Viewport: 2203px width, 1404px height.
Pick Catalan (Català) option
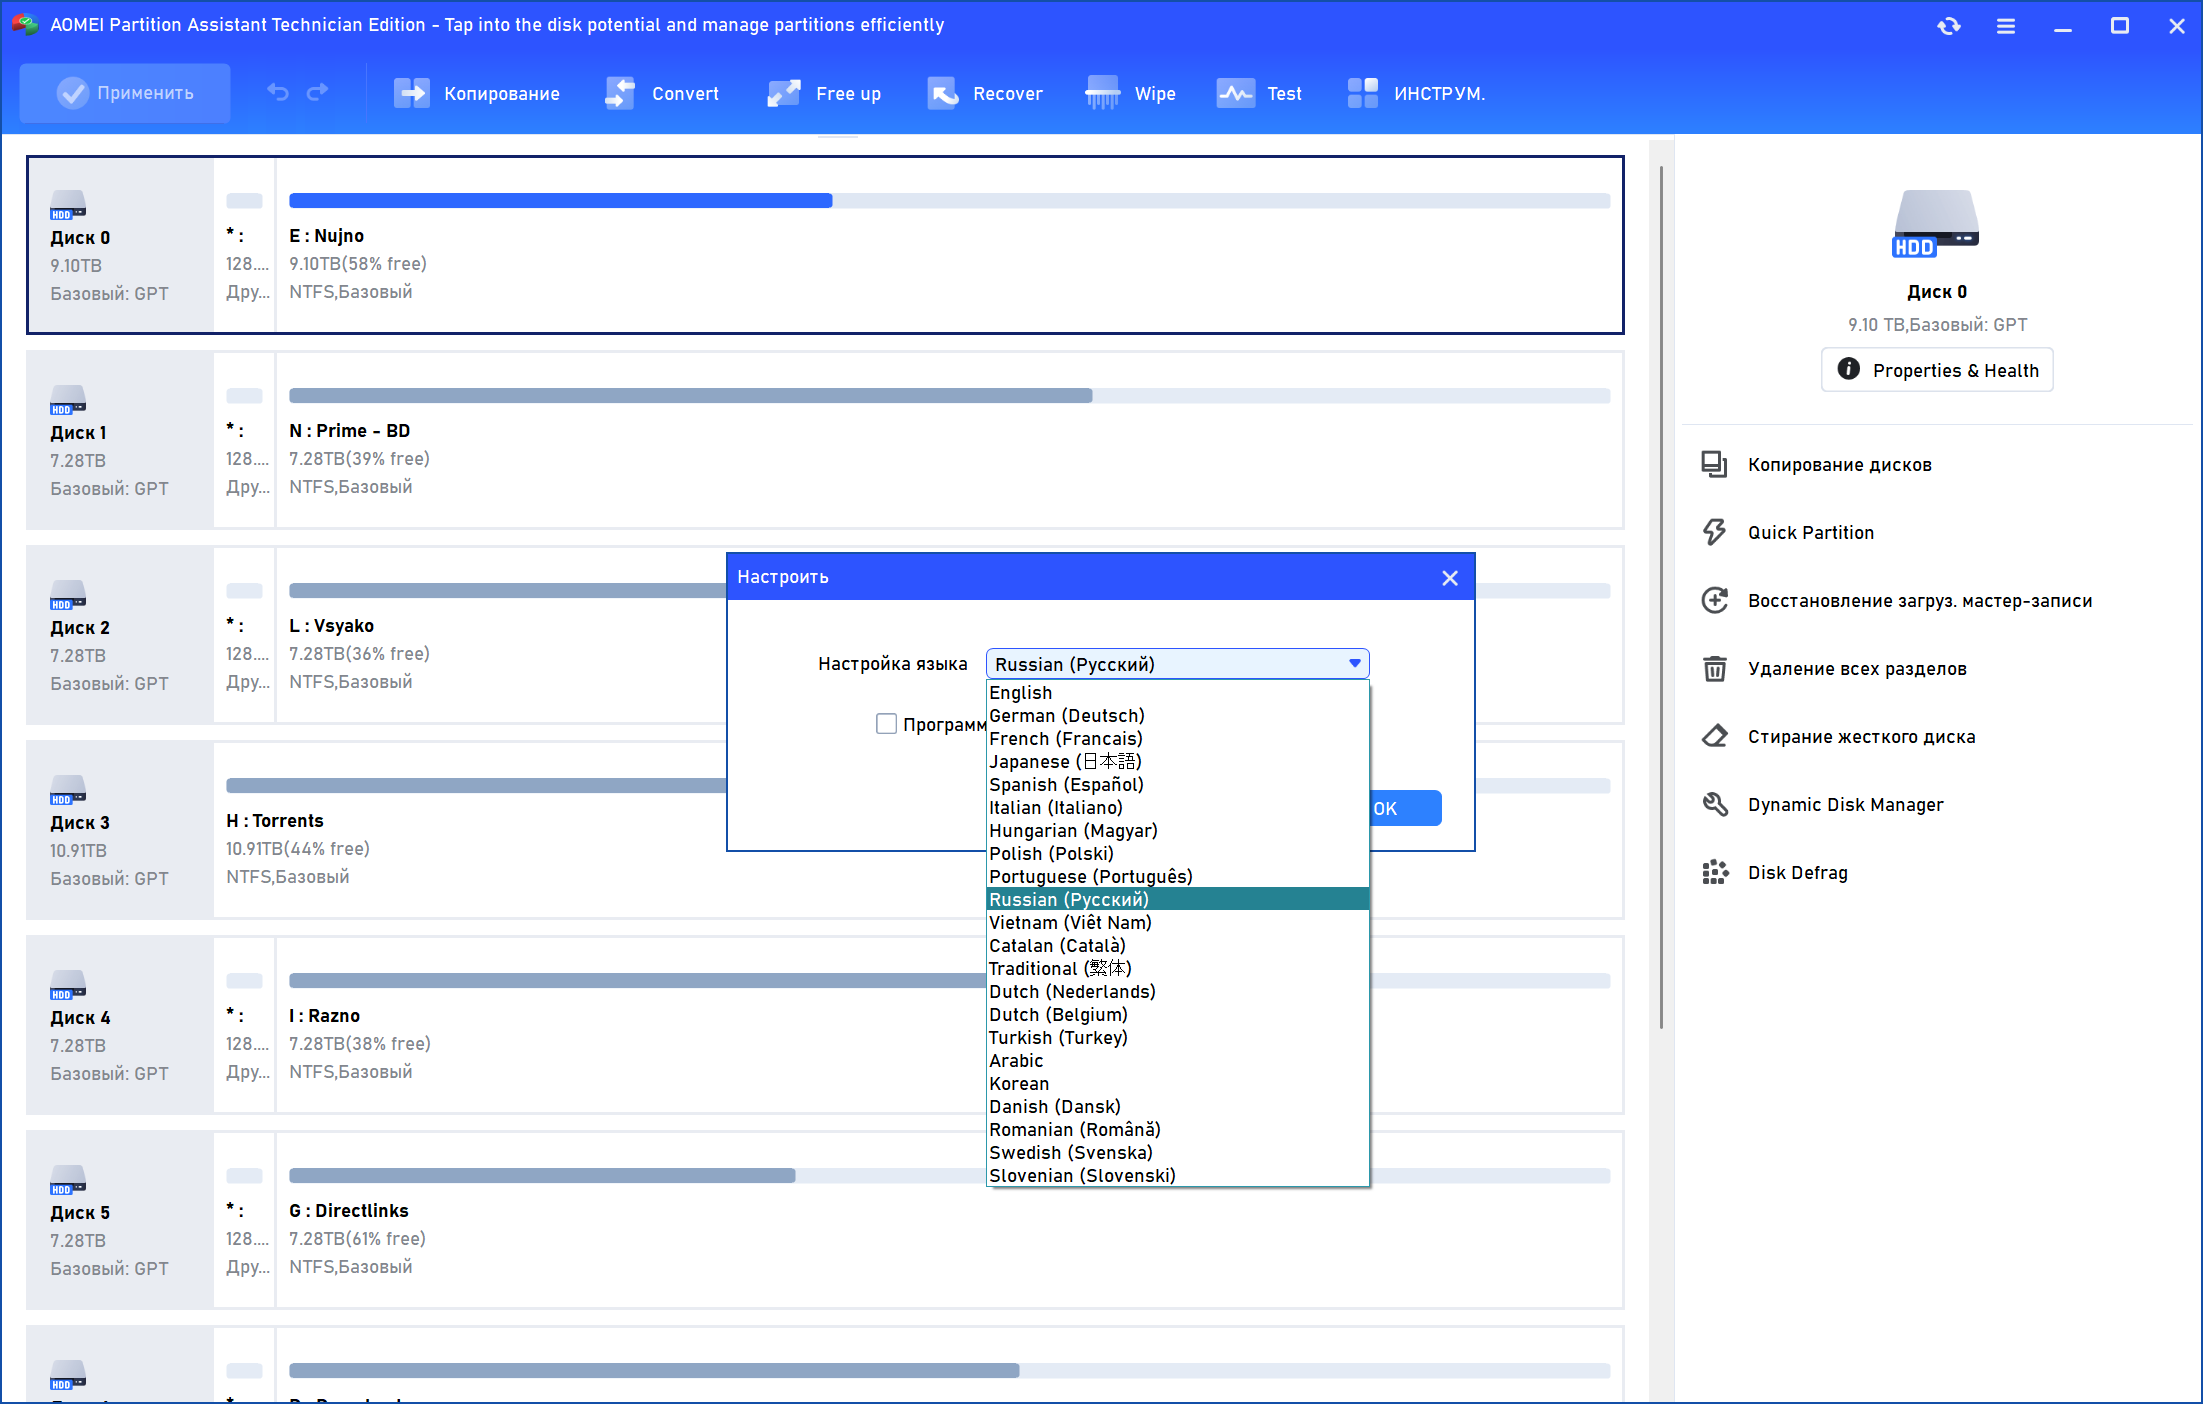coord(1178,945)
